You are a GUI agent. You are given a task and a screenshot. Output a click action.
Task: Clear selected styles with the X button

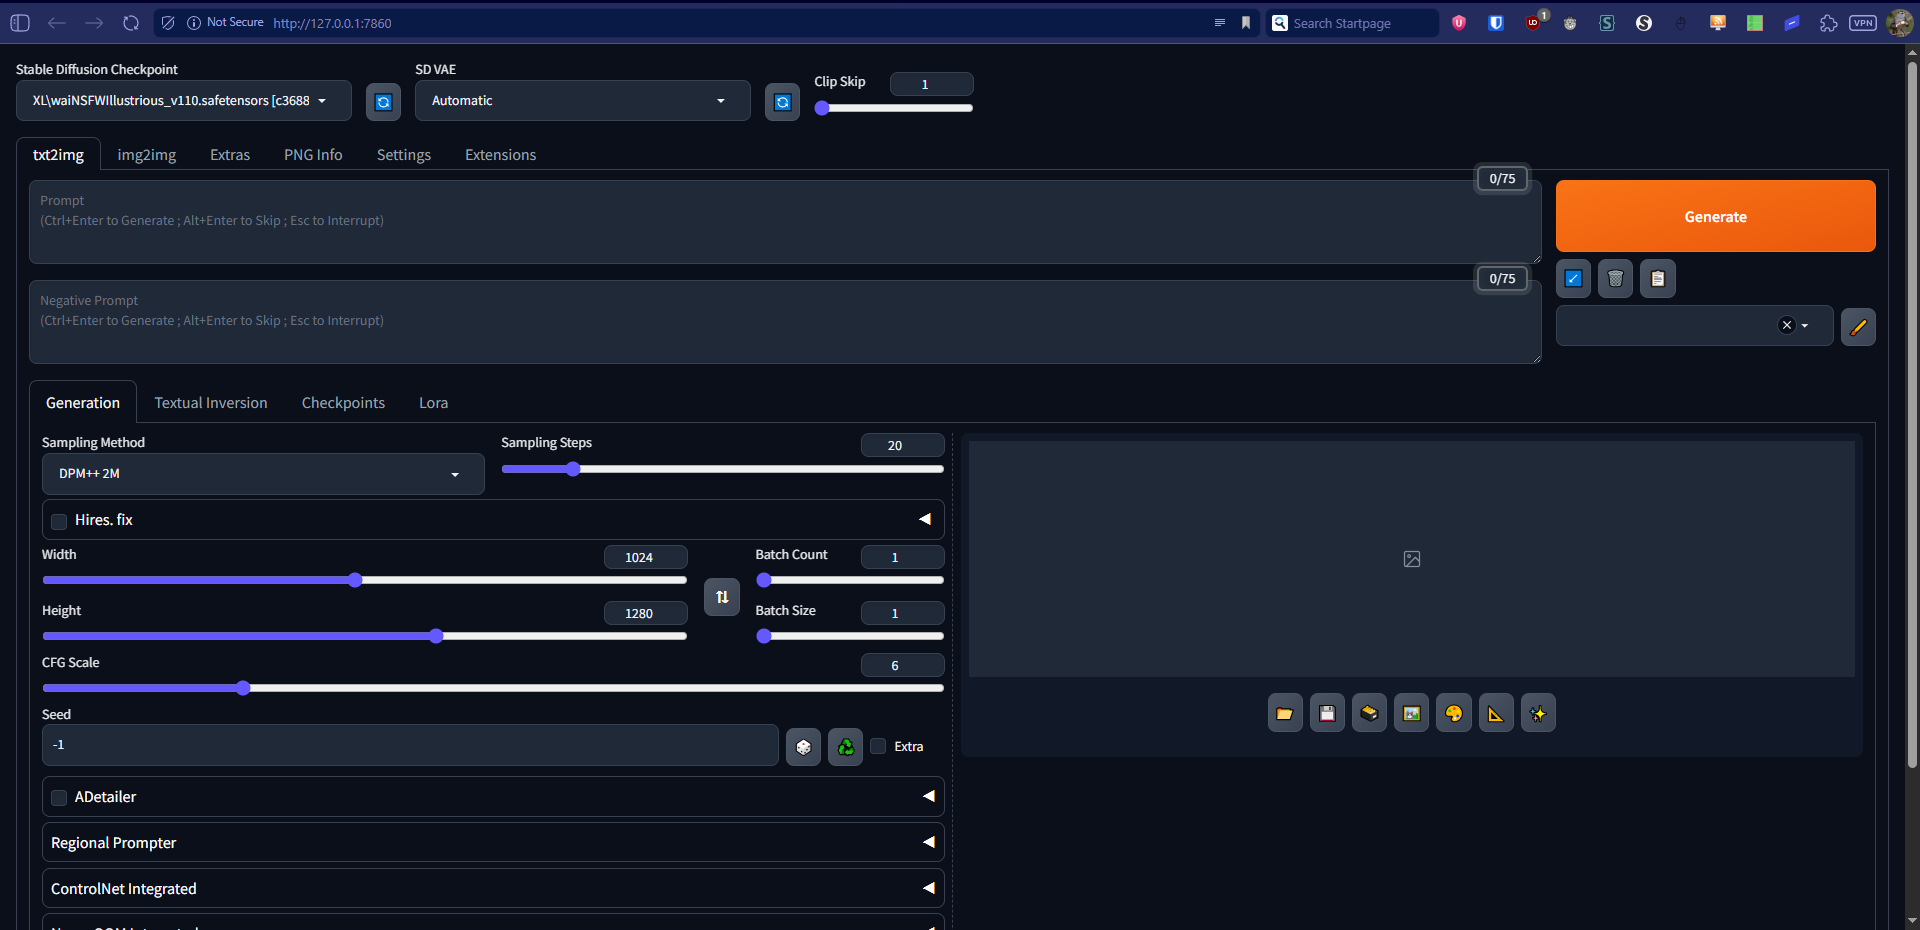[x=1787, y=326]
